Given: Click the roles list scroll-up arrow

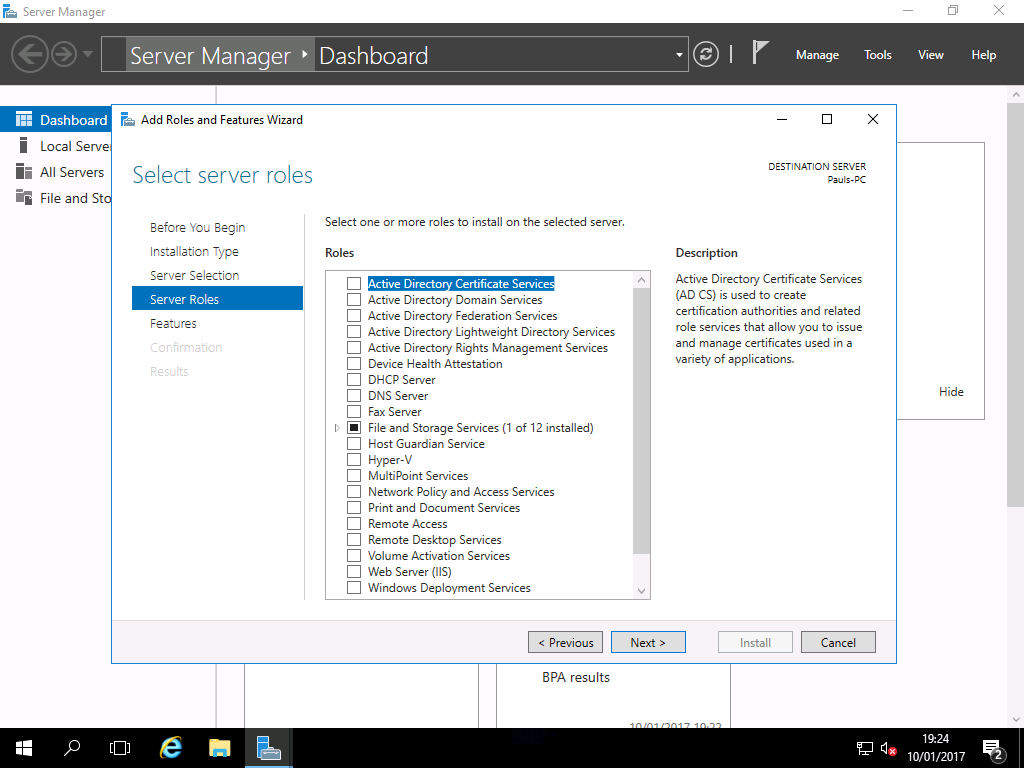Looking at the screenshot, I should click(x=641, y=280).
